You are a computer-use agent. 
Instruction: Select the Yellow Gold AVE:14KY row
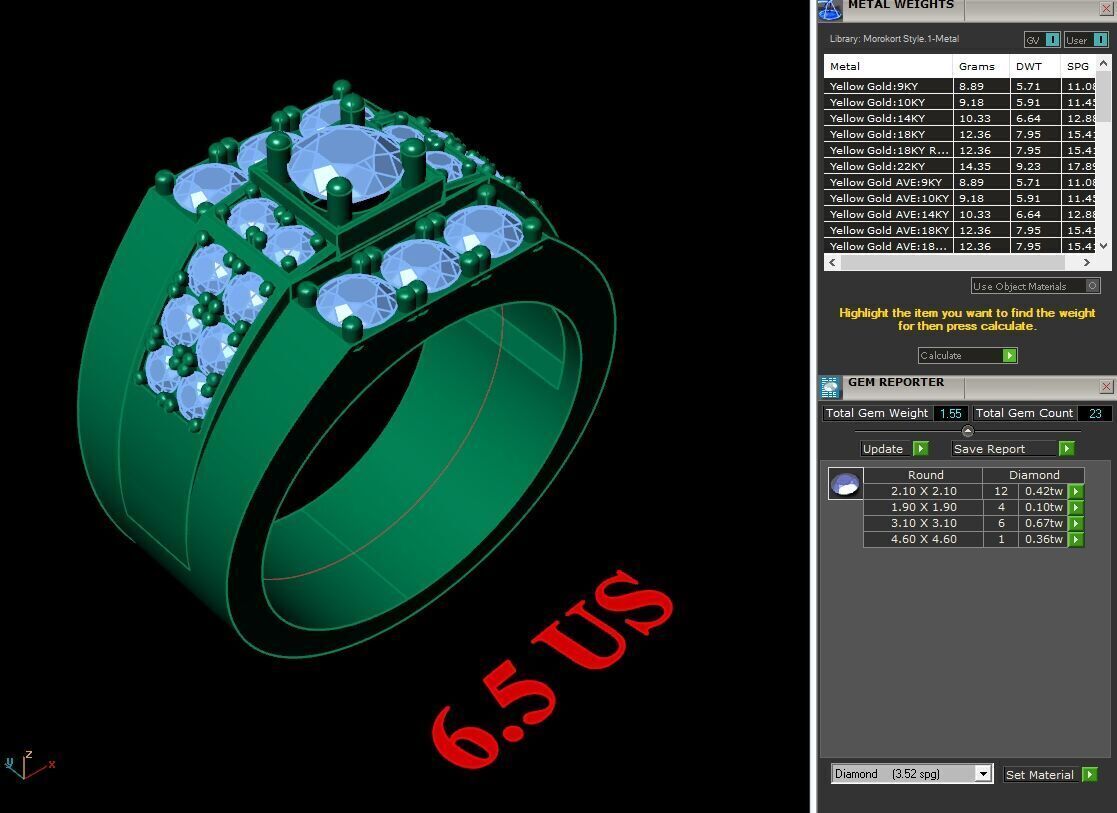click(960, 214)
